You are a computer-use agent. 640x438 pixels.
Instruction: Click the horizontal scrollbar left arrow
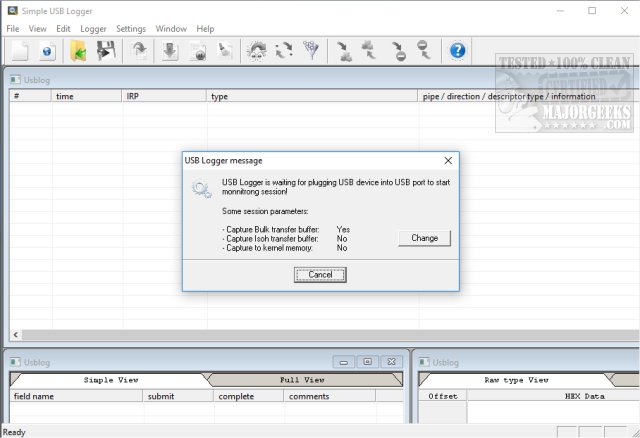click(x=16, y=335)
